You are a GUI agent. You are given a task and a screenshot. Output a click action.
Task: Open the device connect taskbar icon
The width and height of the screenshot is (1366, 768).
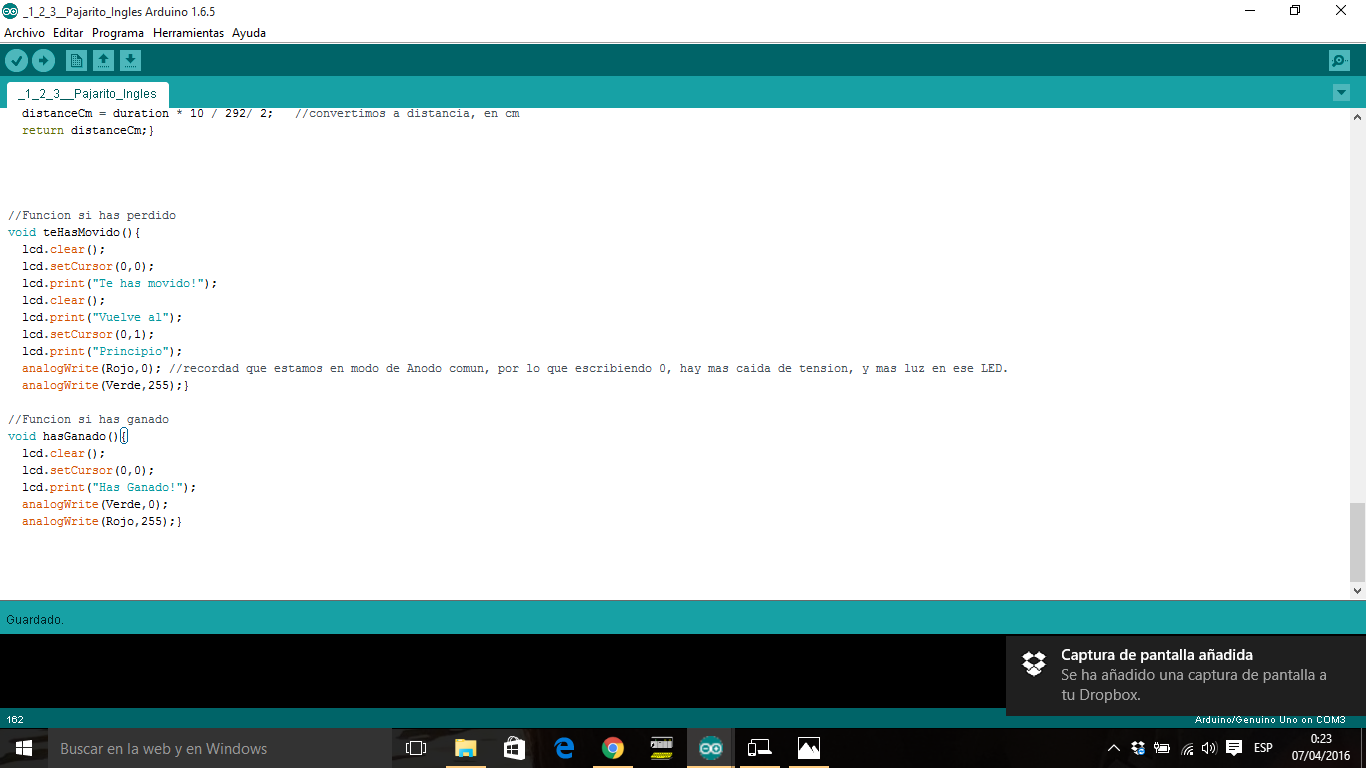tap(760, 748)
